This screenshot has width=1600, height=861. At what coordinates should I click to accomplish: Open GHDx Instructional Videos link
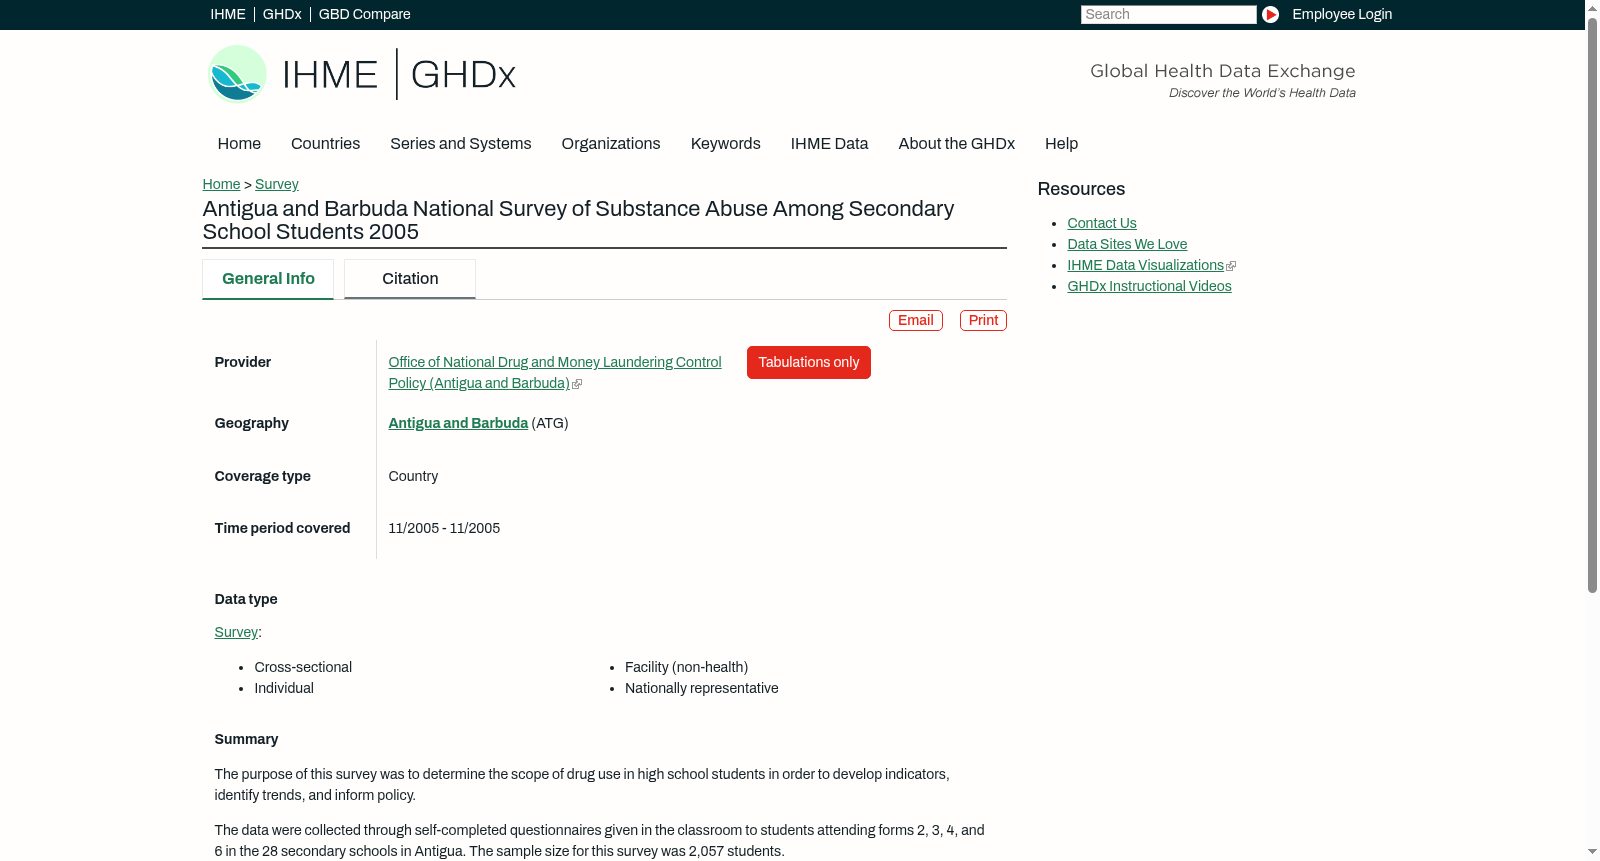point(1149,286)
